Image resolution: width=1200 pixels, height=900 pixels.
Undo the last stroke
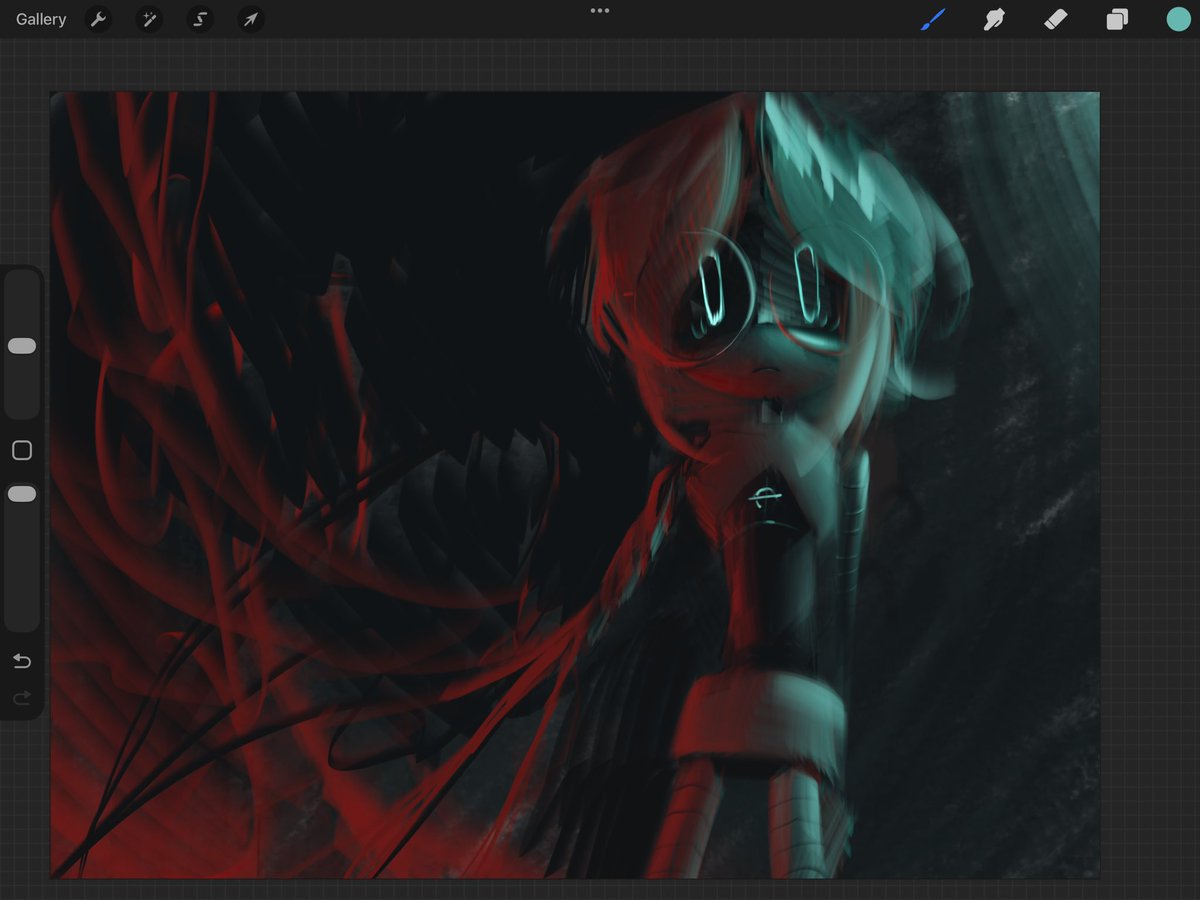tap(22, 661)
